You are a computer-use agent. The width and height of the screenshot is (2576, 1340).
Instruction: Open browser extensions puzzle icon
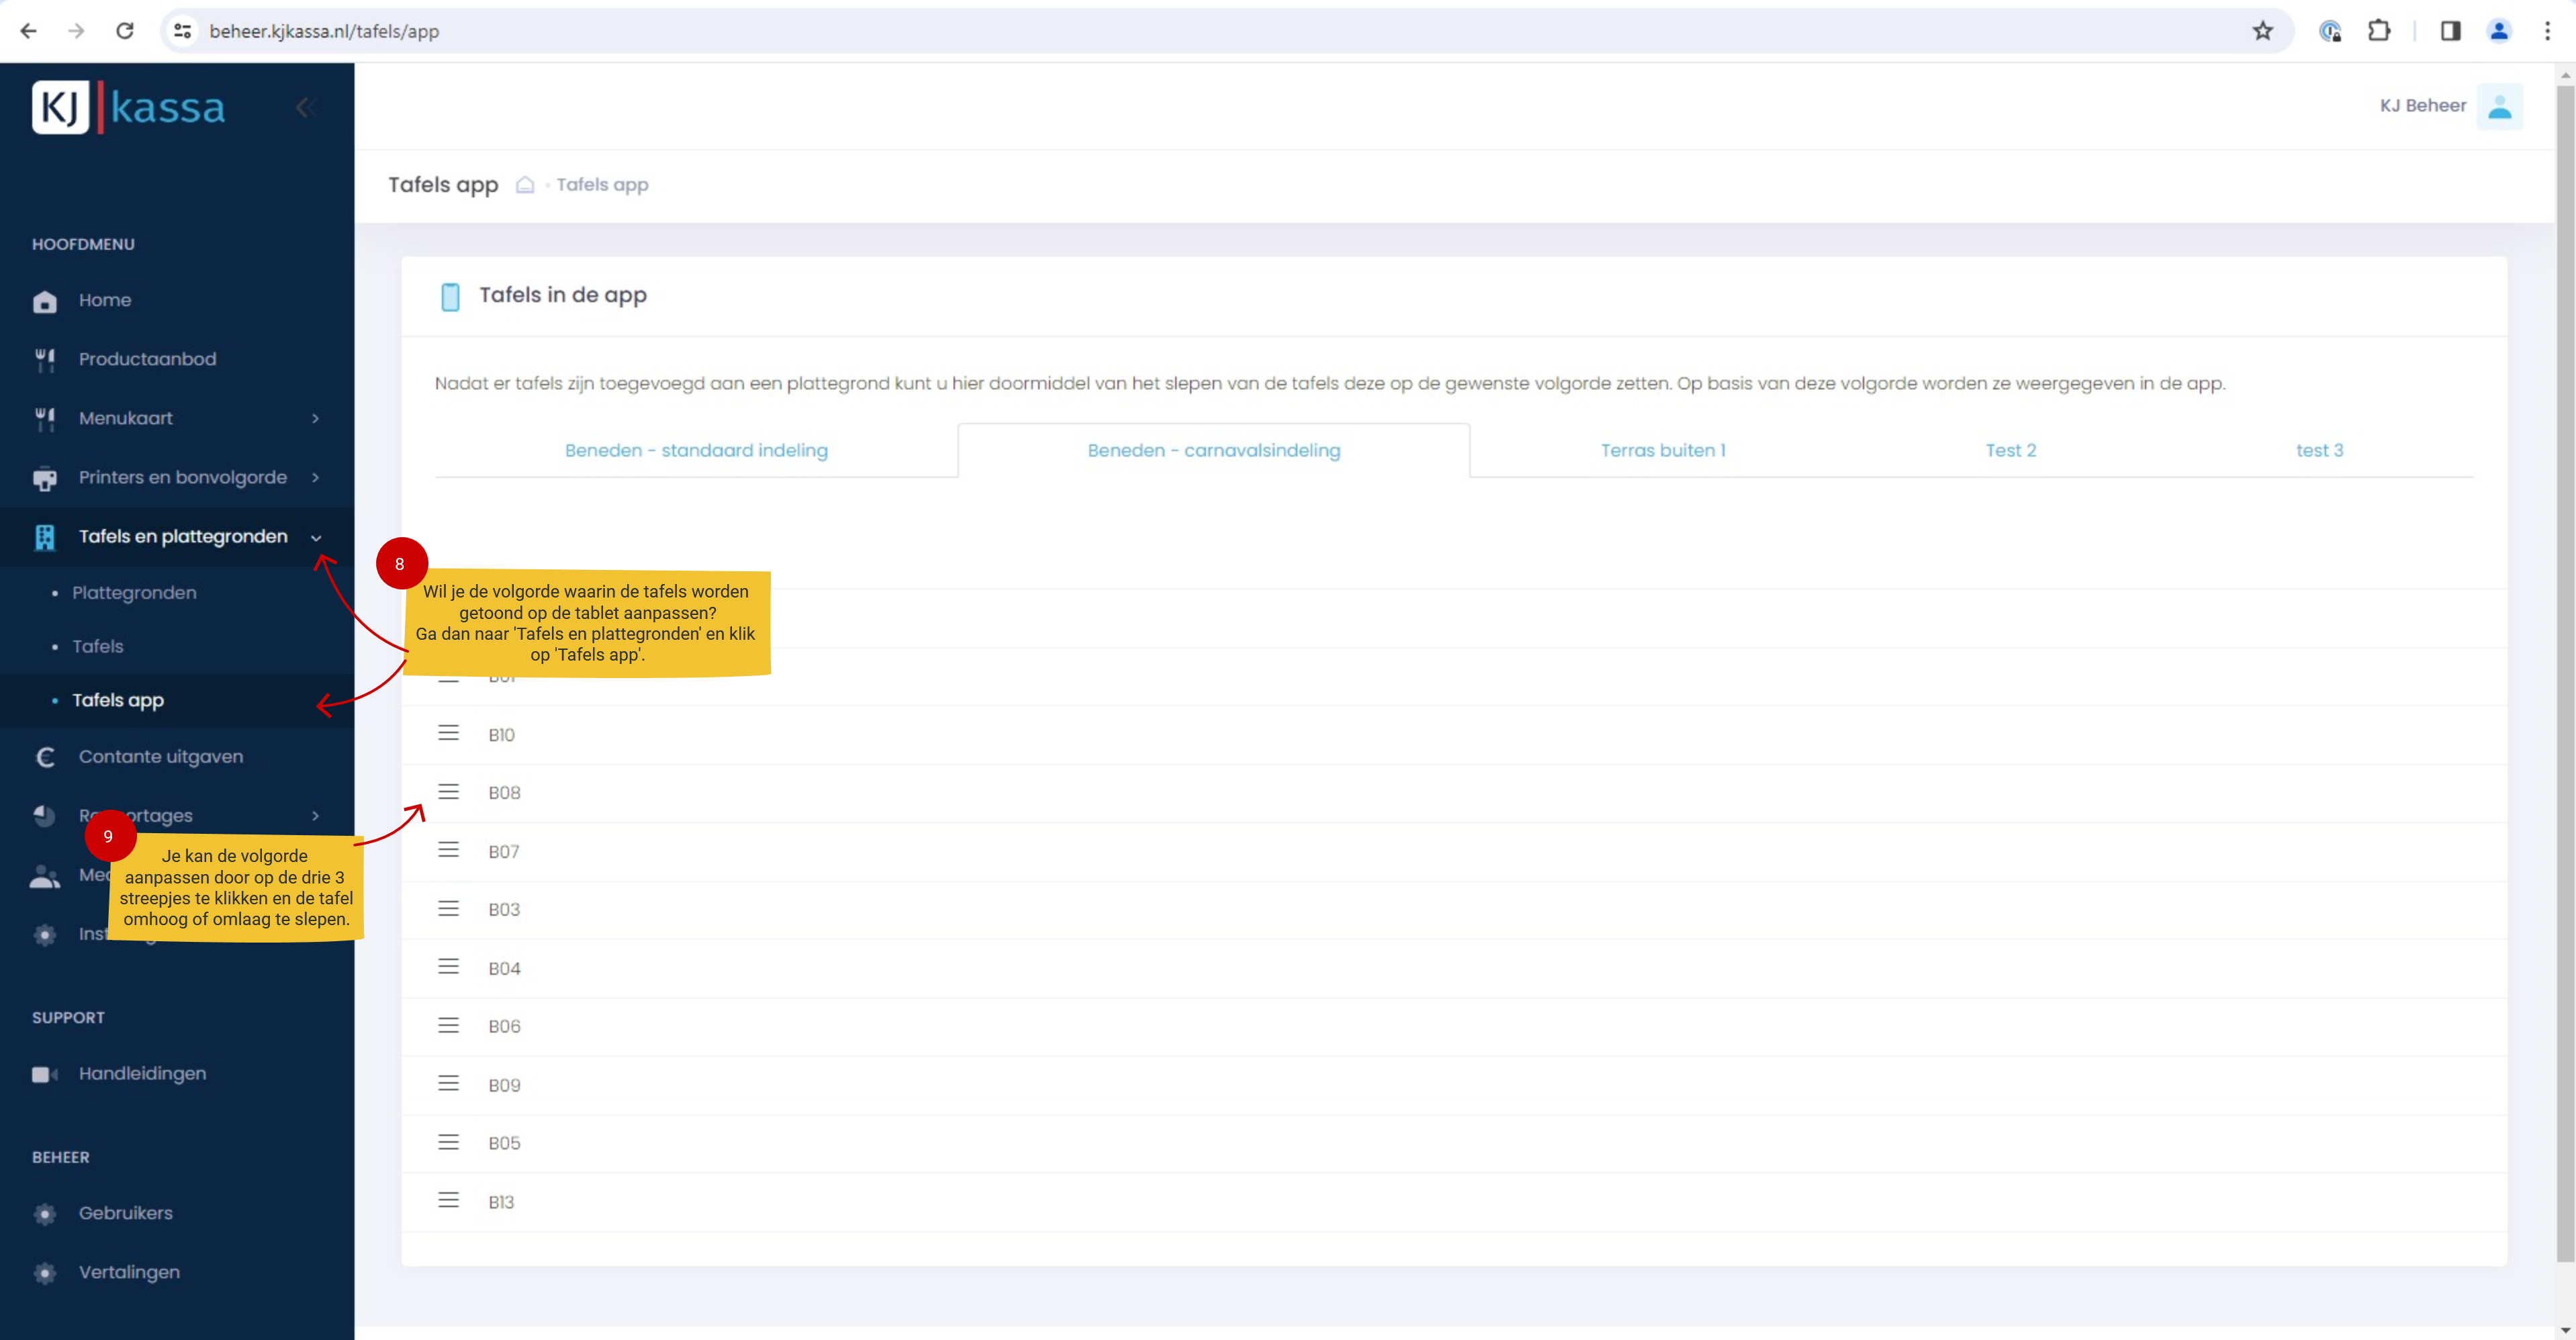(2379, 31)
